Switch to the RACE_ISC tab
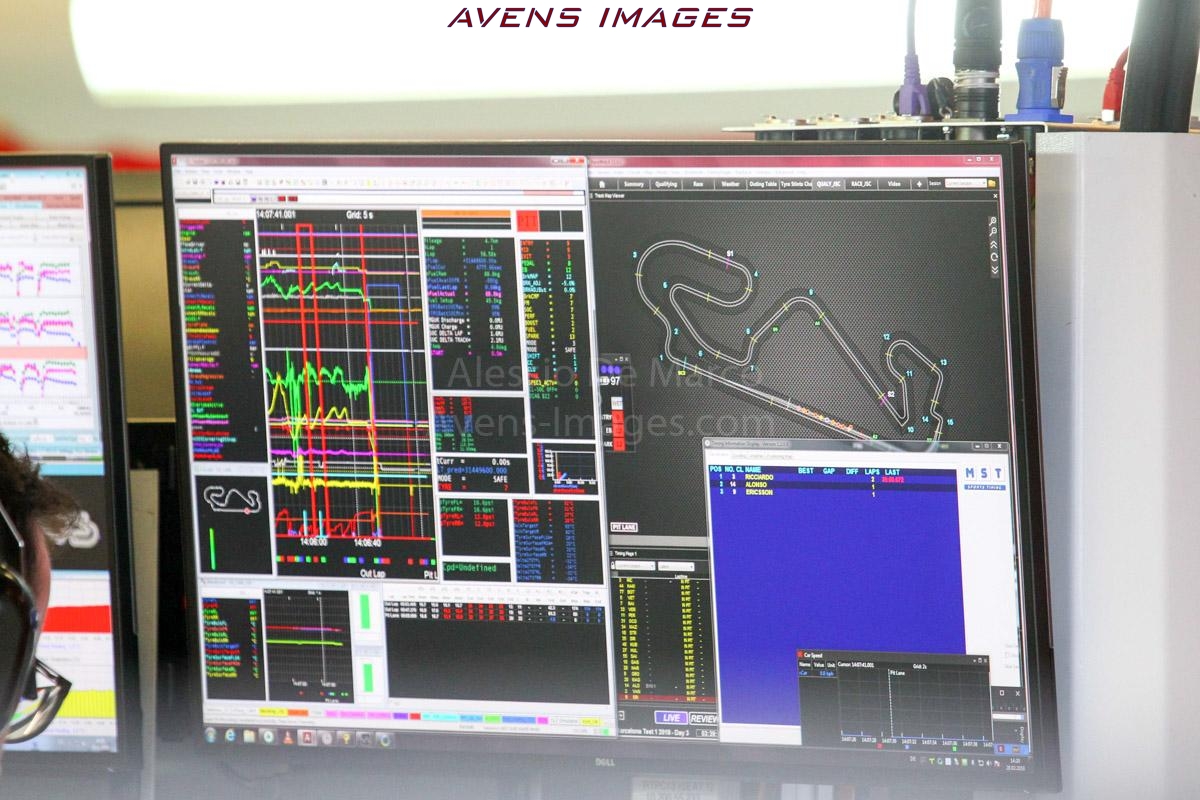Image resolution: width=1200 pixels, height=800 pixels. click(x=861, y=184)
